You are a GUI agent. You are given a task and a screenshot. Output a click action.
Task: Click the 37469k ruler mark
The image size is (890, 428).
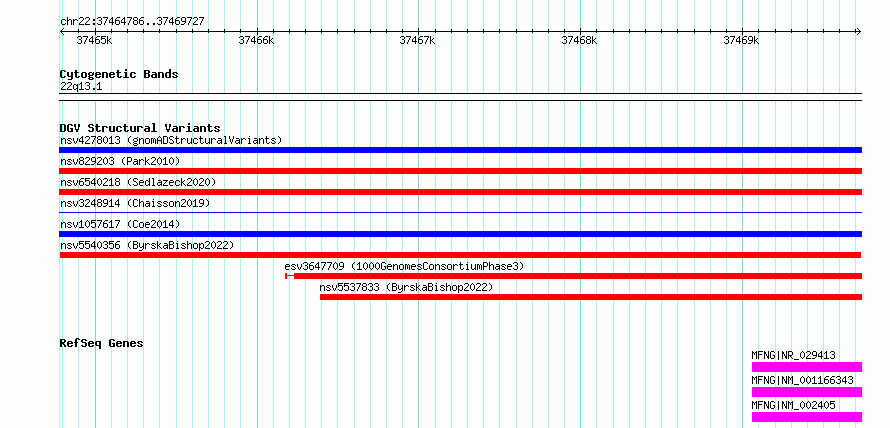click(x=741, y=40)
